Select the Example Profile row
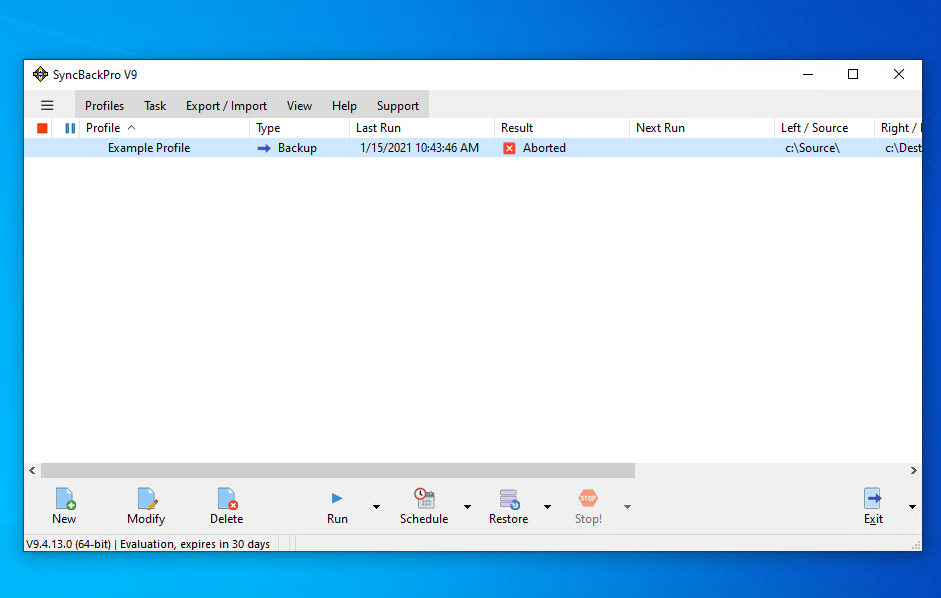The height and width of the screenshot is (598, 941). point(473,148)
